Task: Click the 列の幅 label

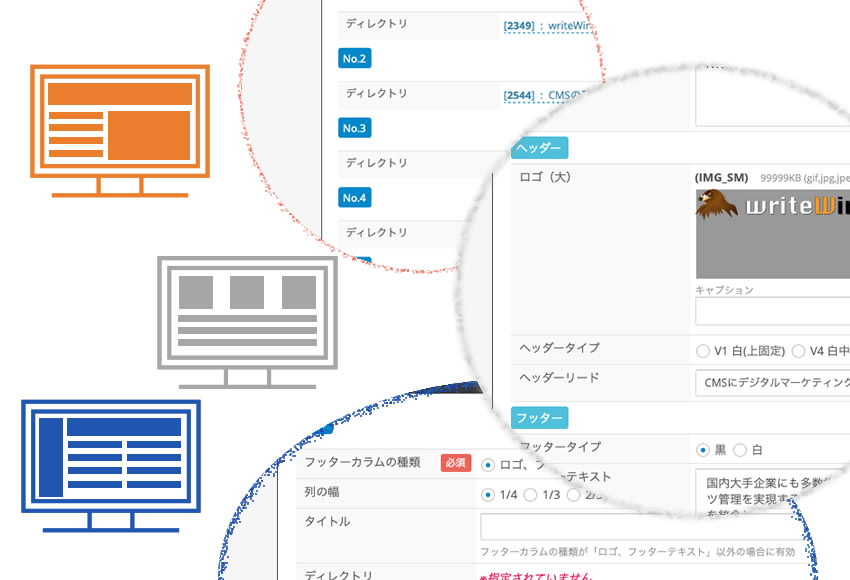Action: [321, 492]
